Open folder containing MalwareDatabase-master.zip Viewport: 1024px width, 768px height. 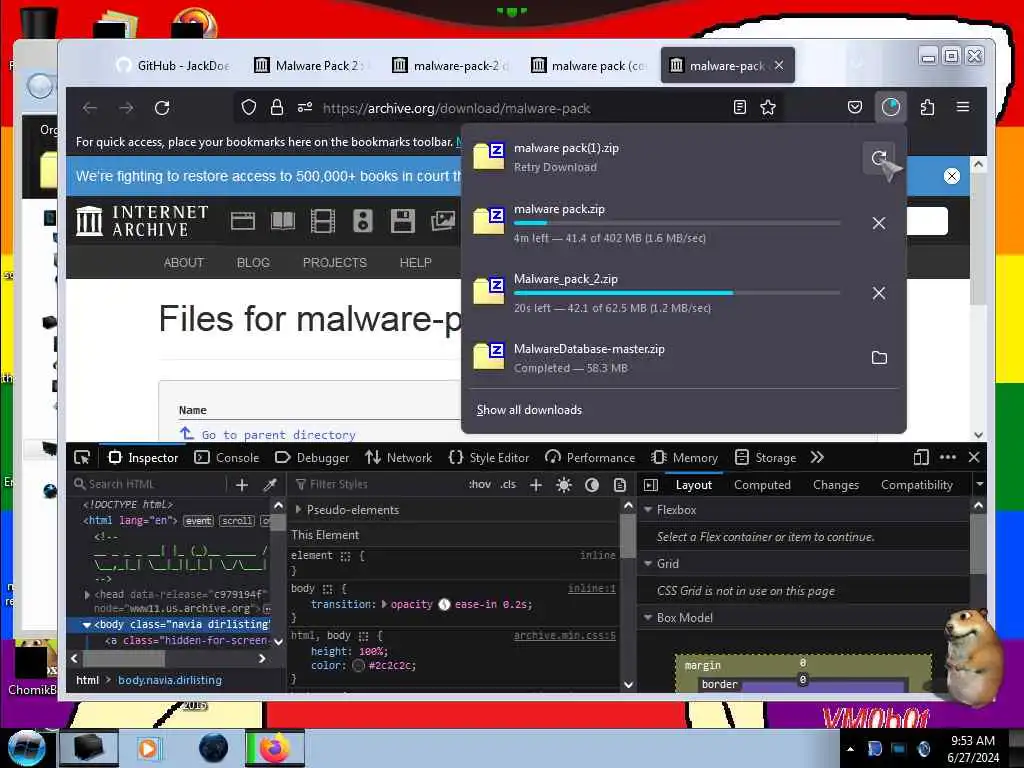coord(879,357)
